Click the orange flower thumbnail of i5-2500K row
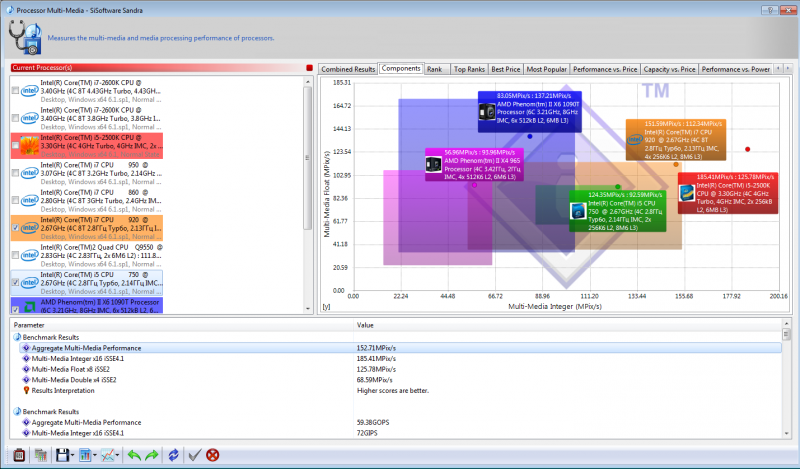This screenshot has height=469, width=800. point(30,146)
